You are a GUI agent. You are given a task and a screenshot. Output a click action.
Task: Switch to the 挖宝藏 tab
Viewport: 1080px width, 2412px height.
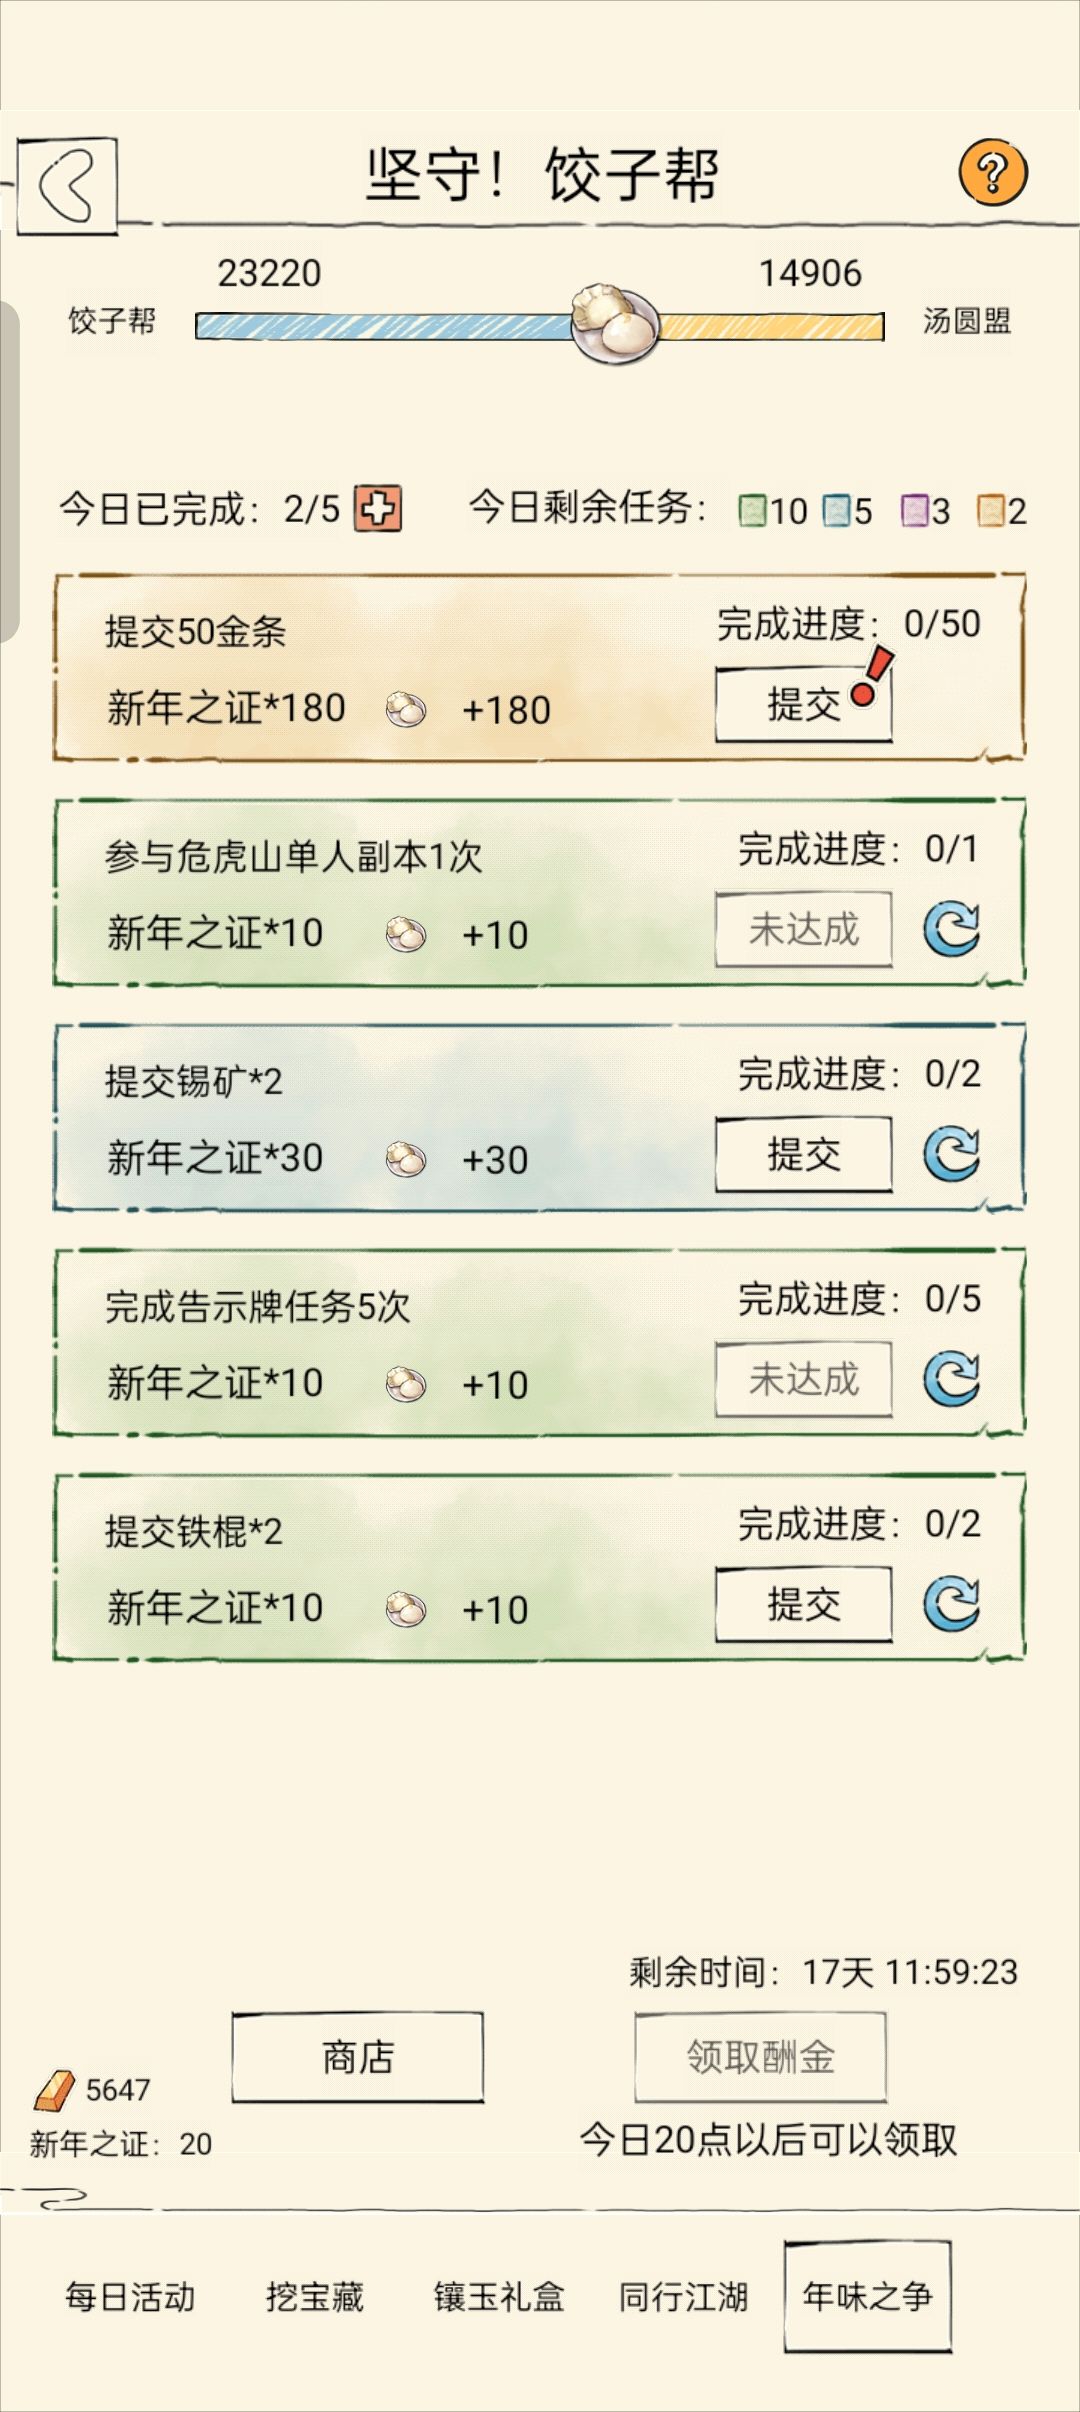click(315, 2297)
